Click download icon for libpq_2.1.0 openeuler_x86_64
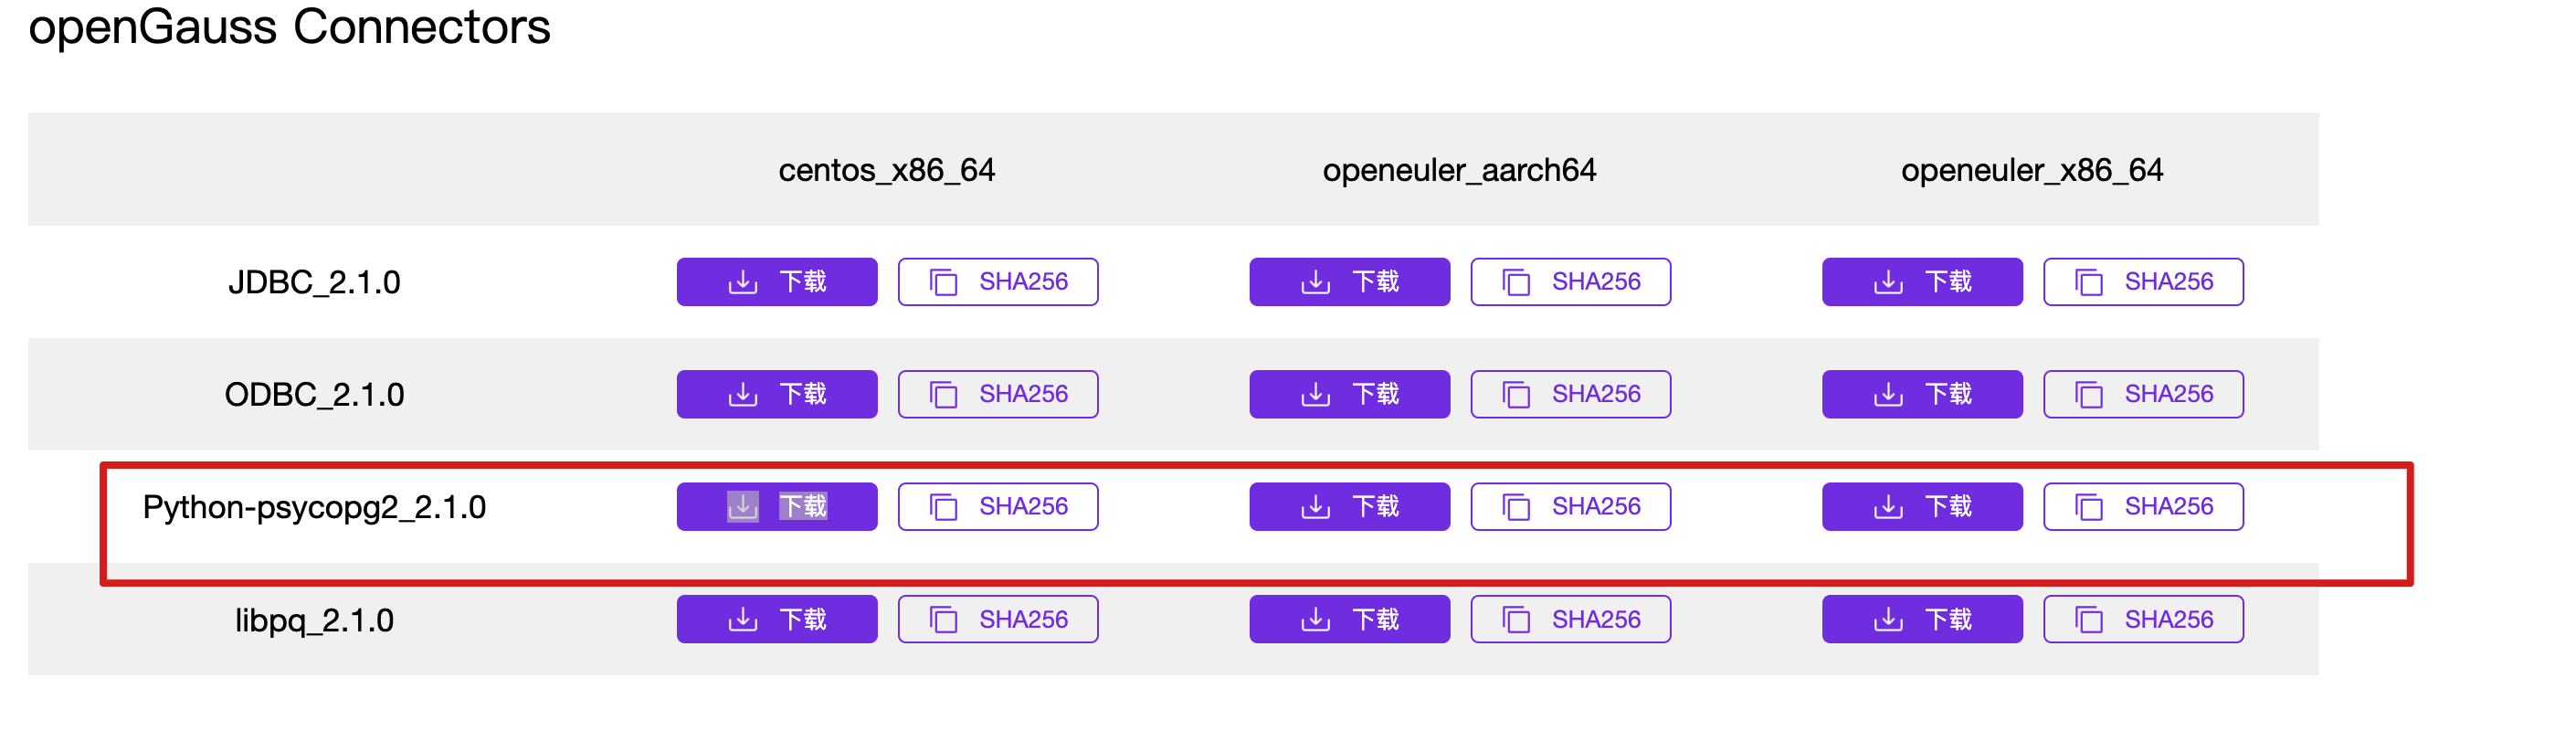This screenshot has width=2576, height=742. click(x=1888, y=620)
